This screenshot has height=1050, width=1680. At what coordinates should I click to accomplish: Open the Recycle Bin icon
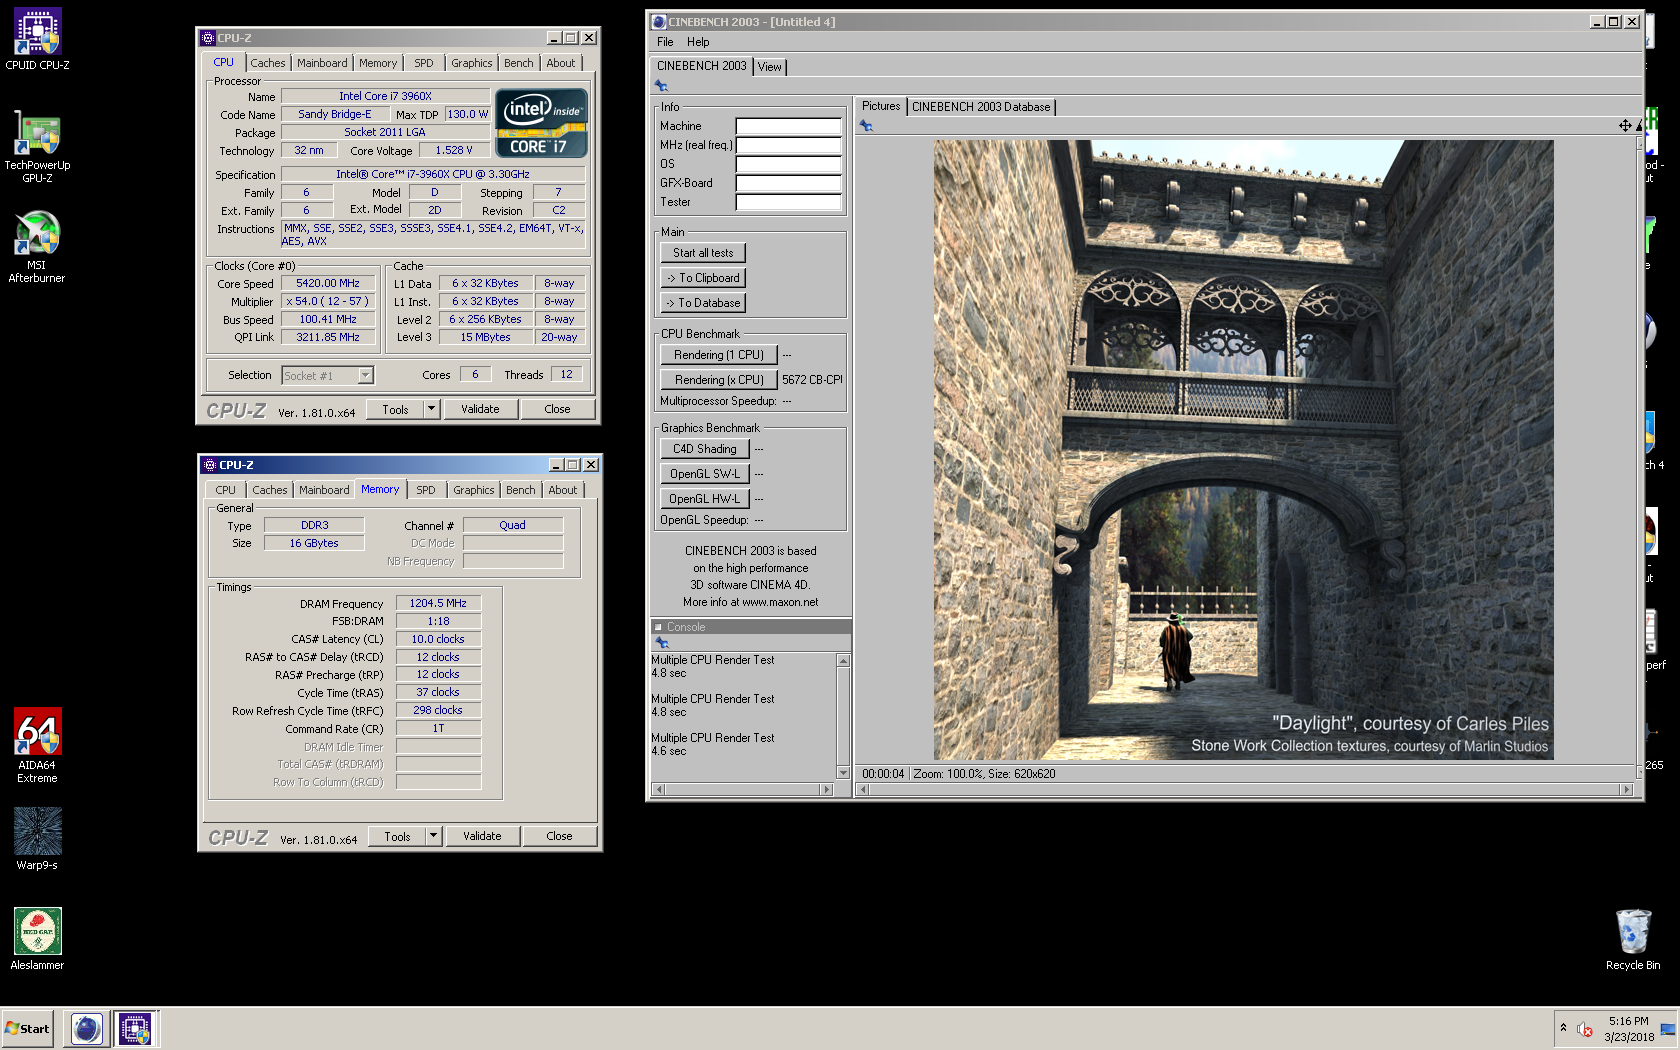(1633, 939)
